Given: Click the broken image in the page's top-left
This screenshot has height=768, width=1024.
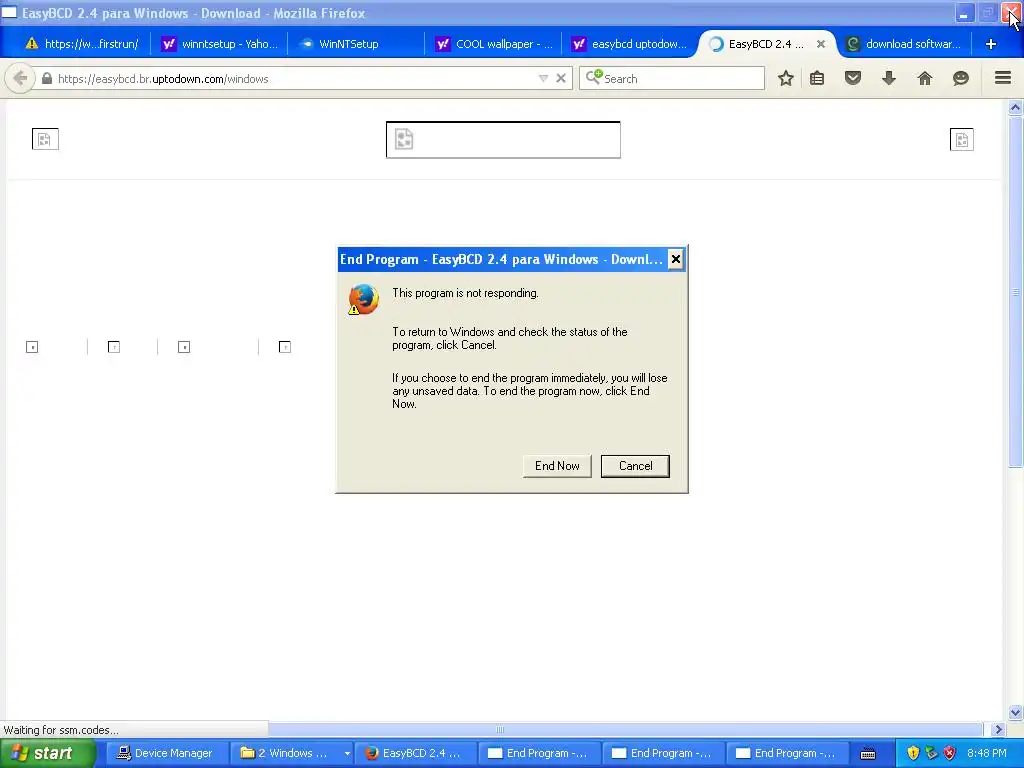Looking at the screenshot, I should 45,138.
